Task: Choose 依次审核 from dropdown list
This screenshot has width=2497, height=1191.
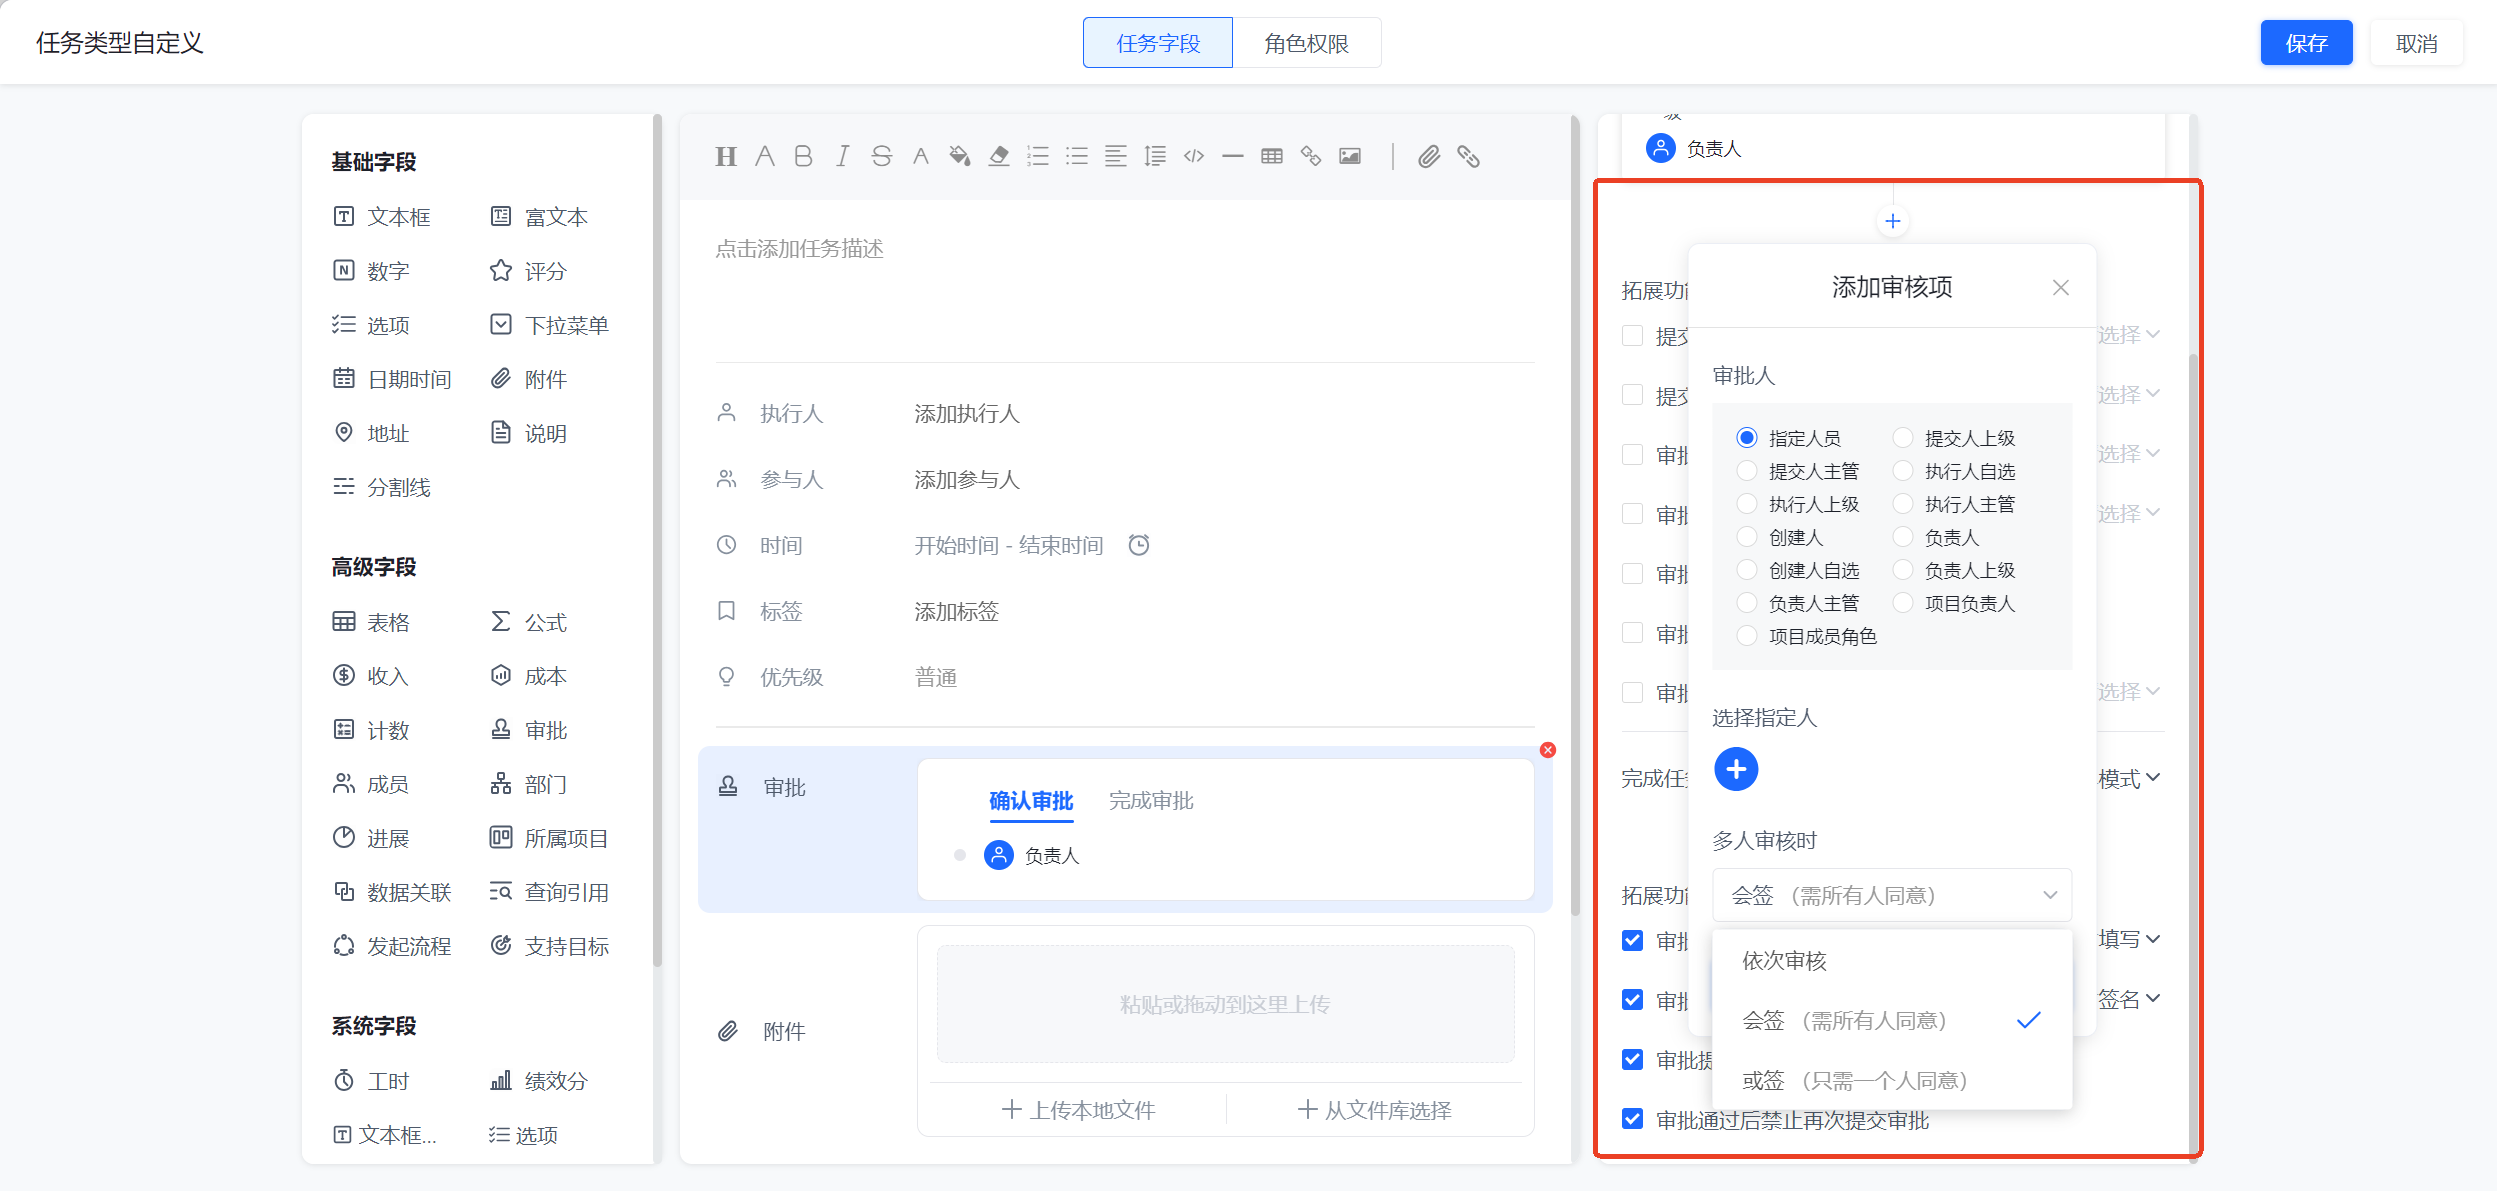Action: [1892, 961]
